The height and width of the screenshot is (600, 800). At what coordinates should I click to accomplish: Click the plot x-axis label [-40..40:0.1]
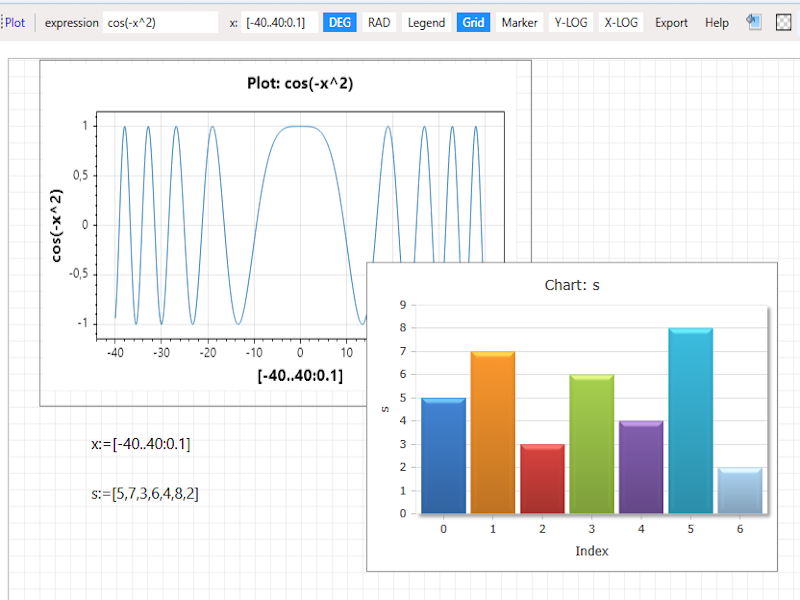pos(300,376)
